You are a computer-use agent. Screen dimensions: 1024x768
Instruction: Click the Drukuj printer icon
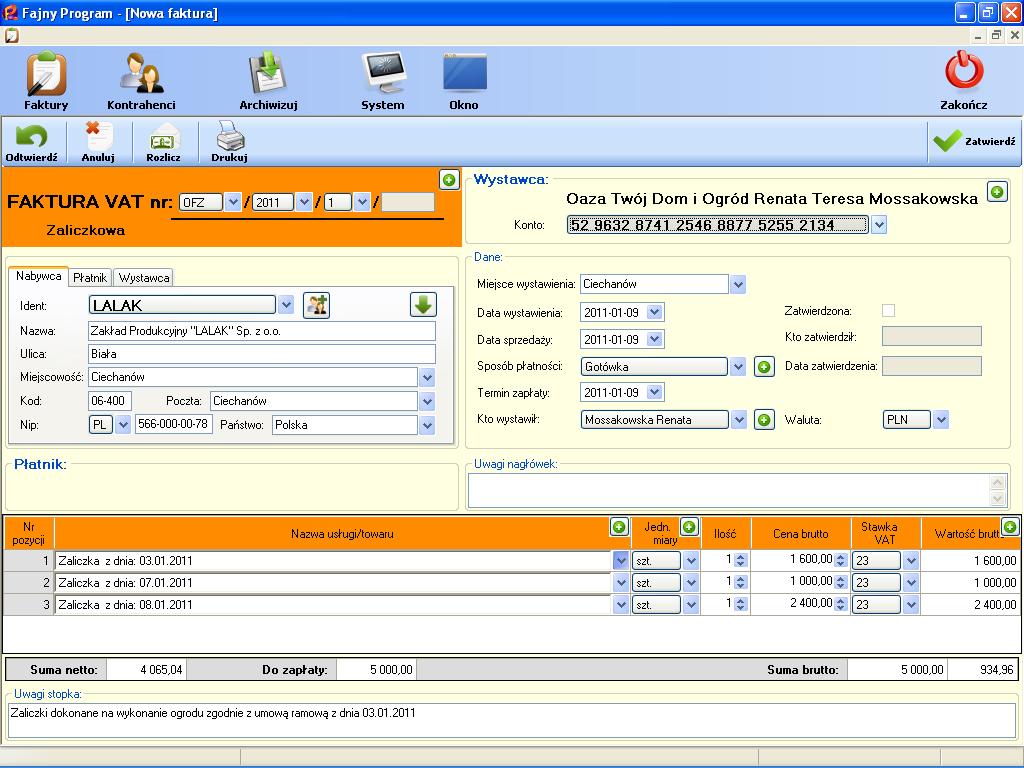click(229, 141)
